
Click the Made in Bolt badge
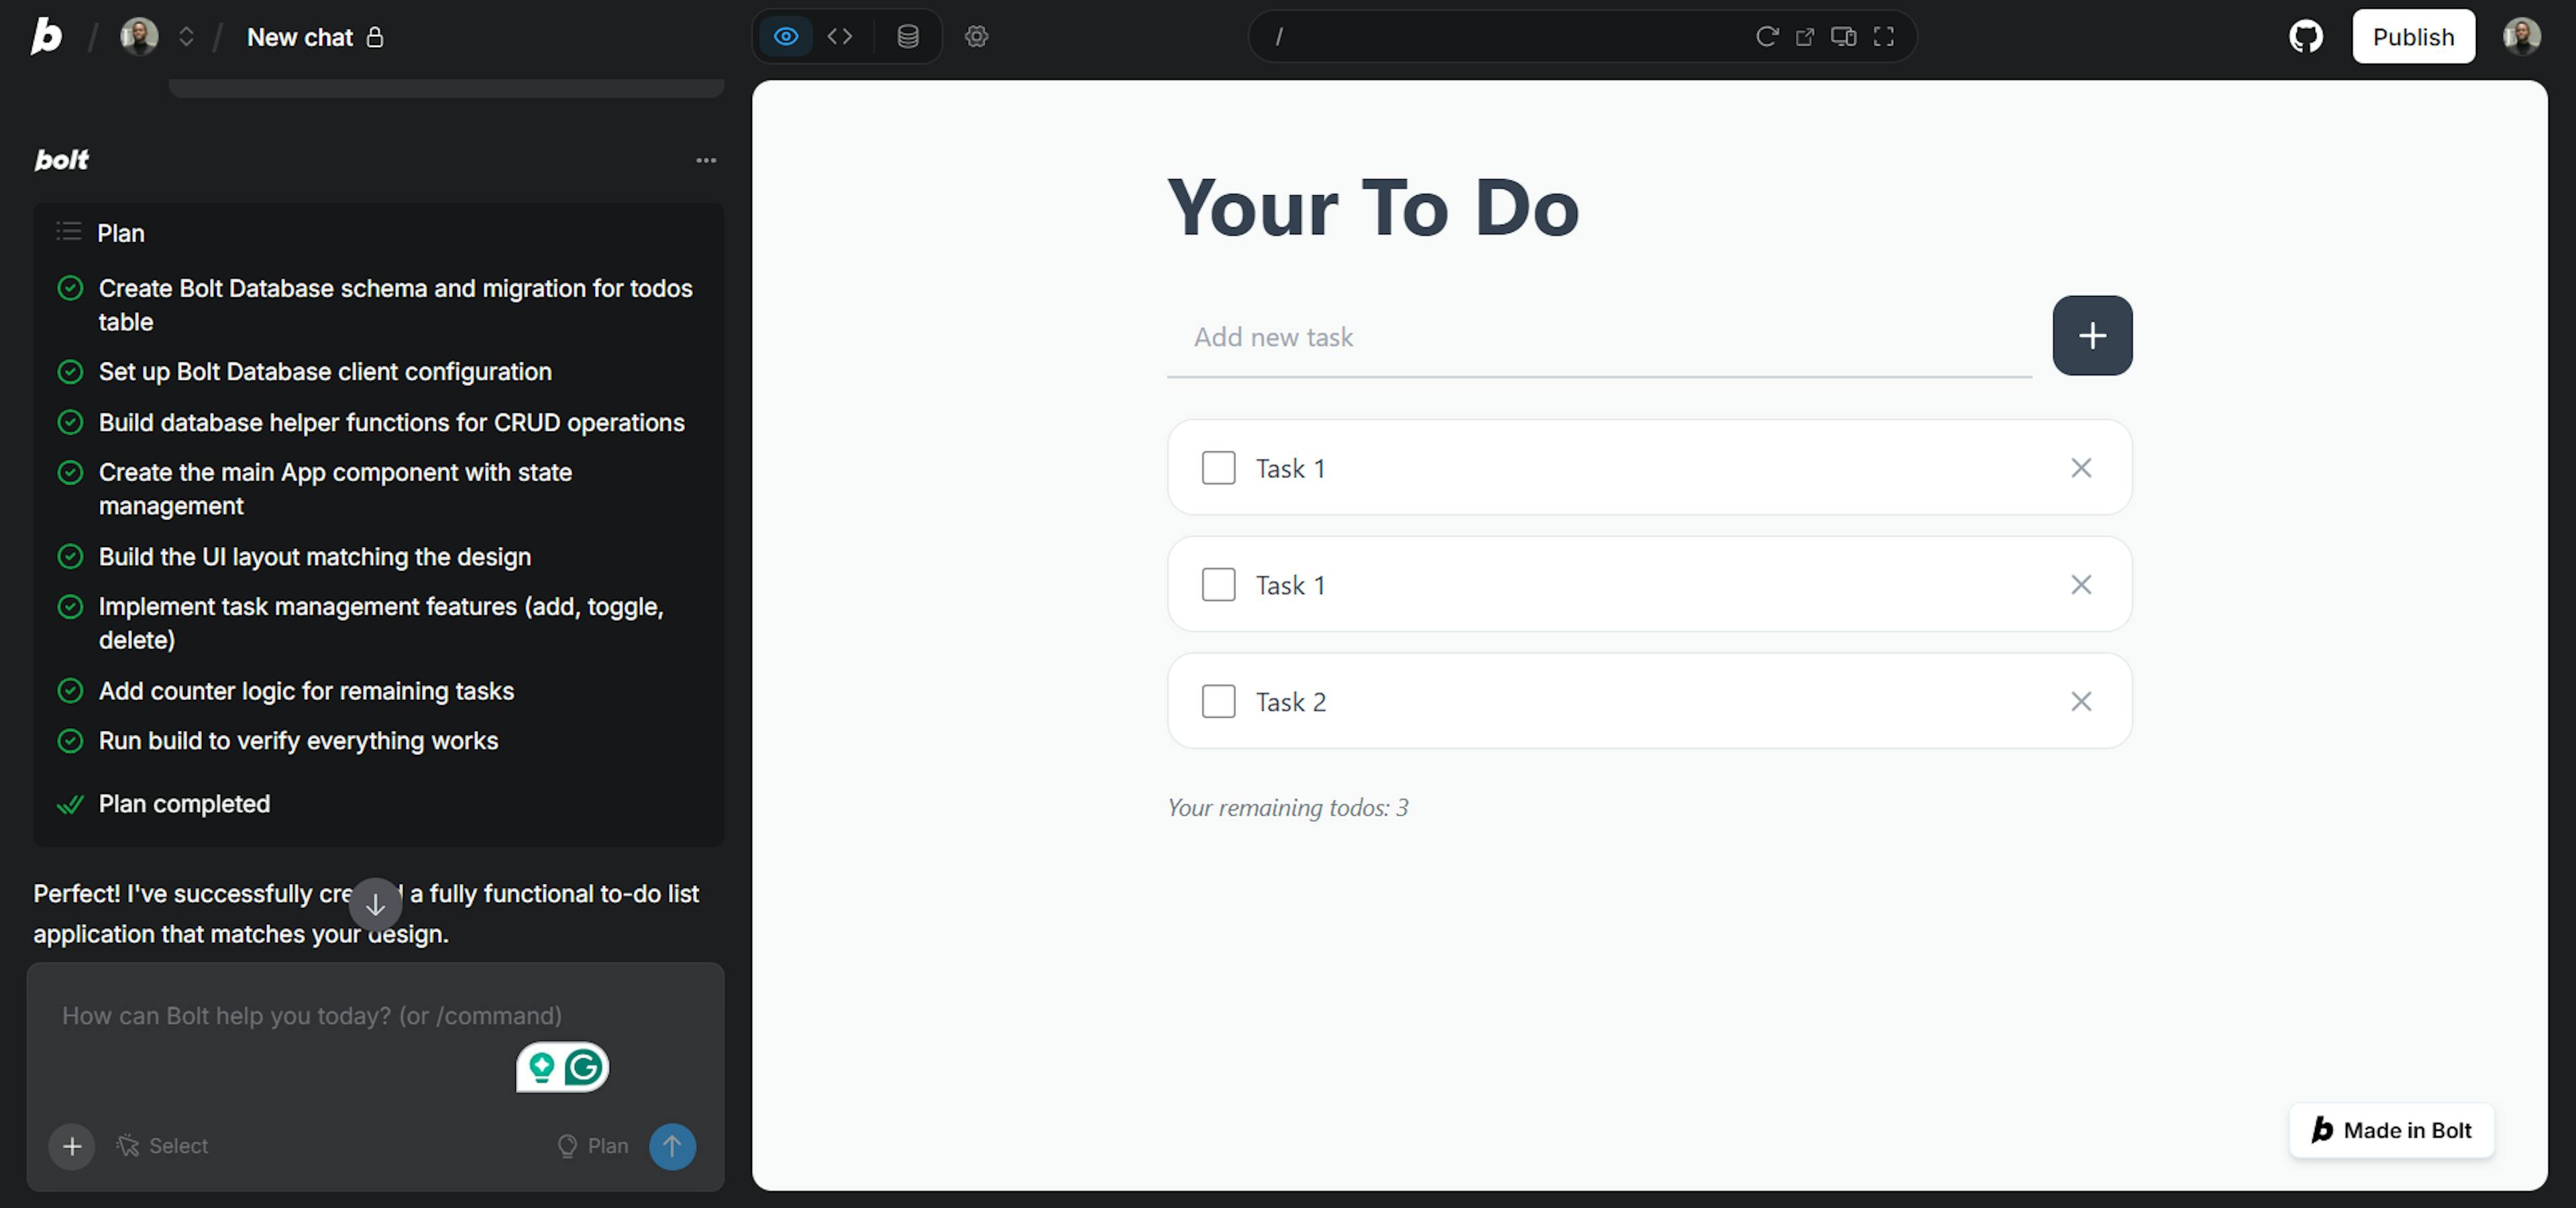[2391, 1130]
